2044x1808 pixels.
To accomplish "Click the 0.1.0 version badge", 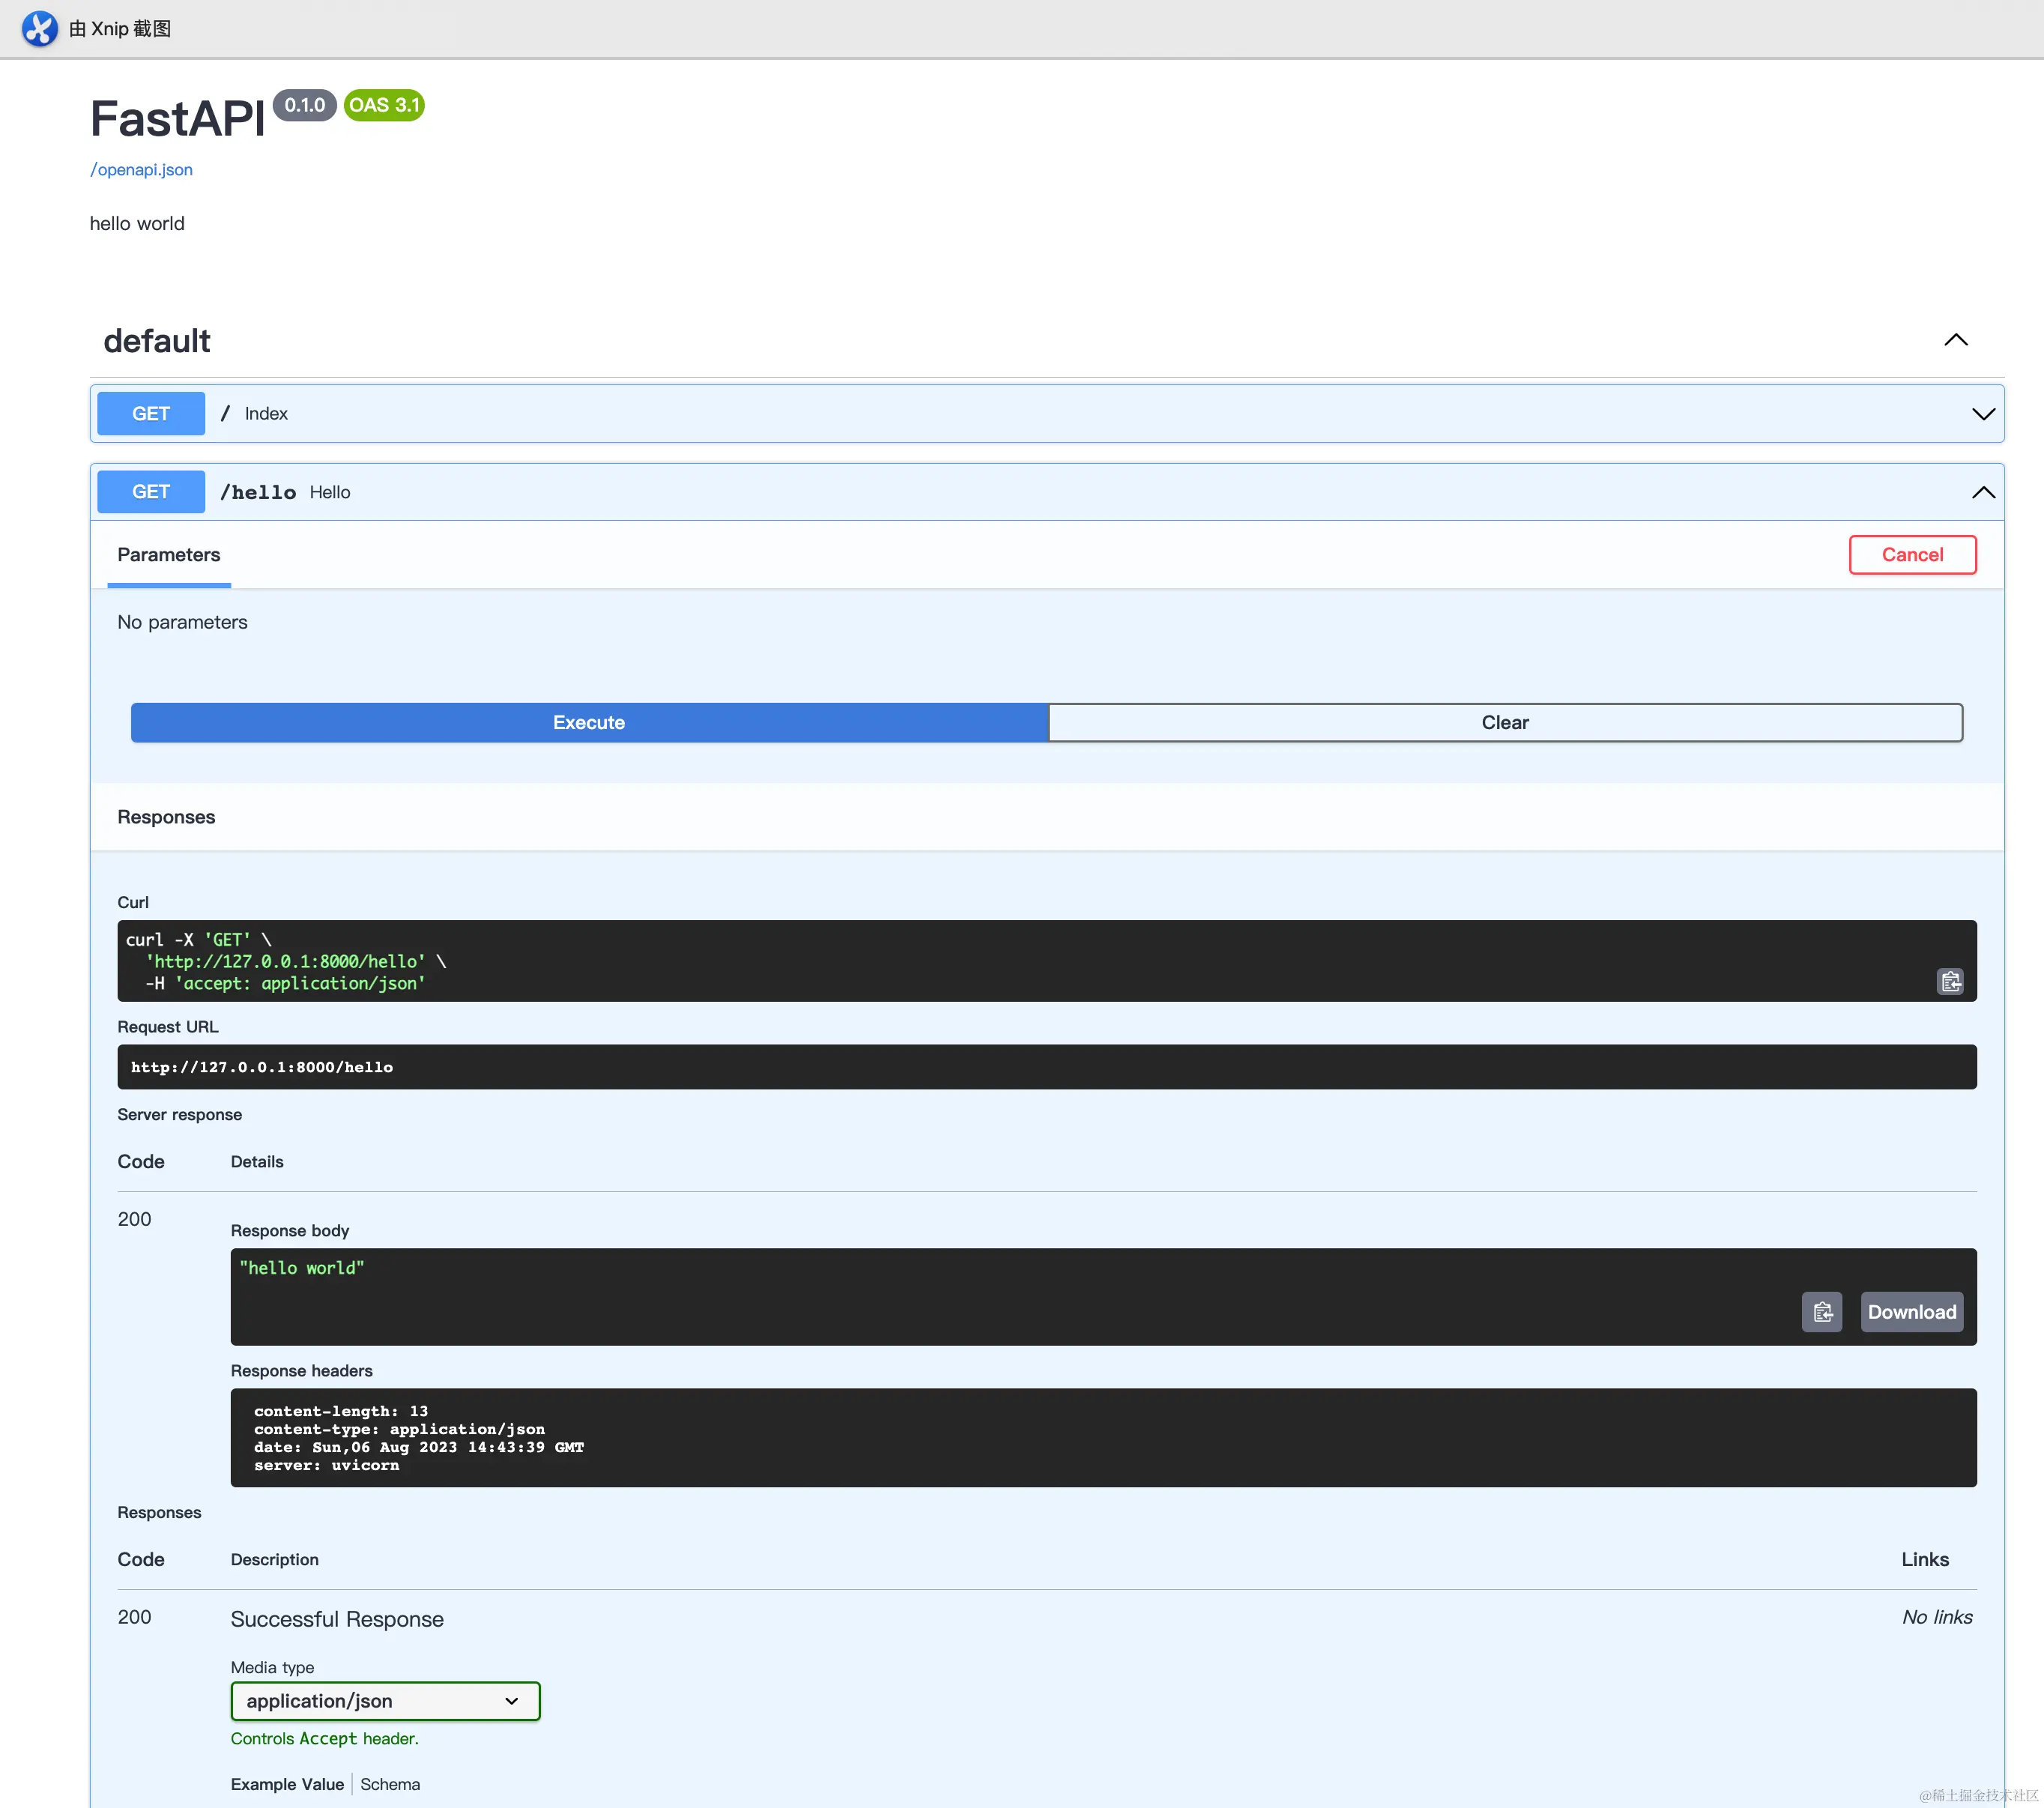I will point(304,105).
